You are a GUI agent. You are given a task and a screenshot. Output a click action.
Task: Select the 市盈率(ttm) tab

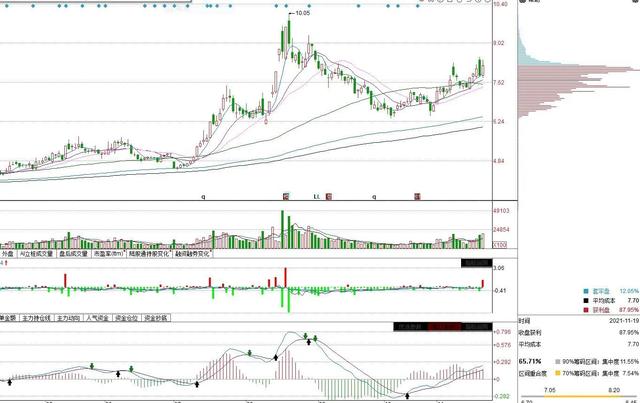[109, 254]
